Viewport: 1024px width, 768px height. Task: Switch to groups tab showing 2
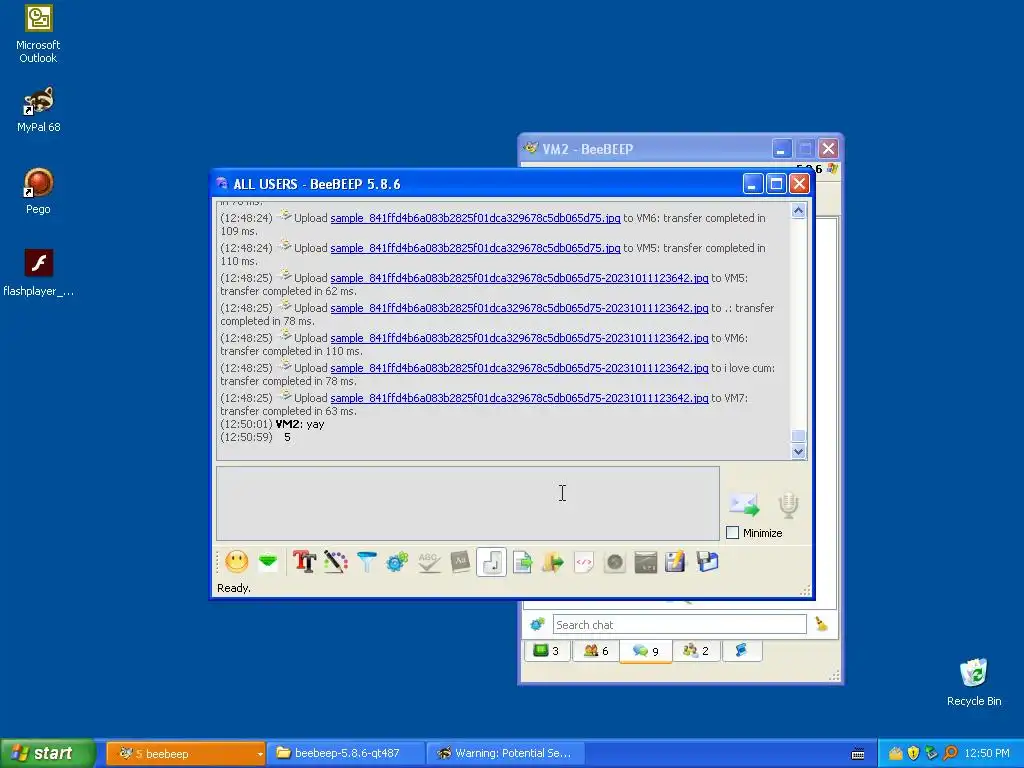pyautogui.click(x=696, y=650)
